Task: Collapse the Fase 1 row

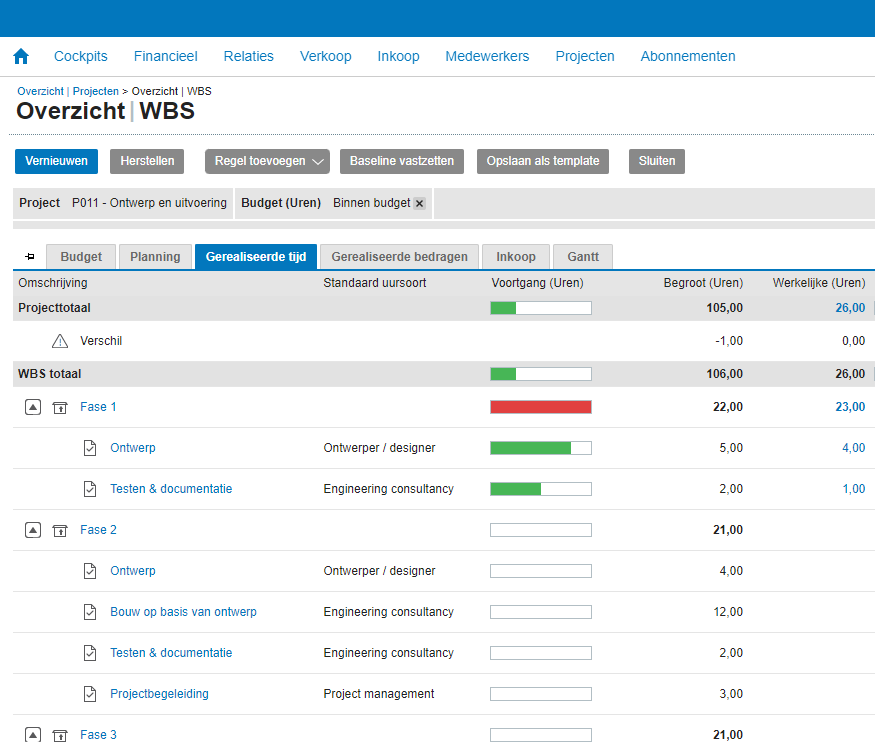Action: (x=33, y=407)
